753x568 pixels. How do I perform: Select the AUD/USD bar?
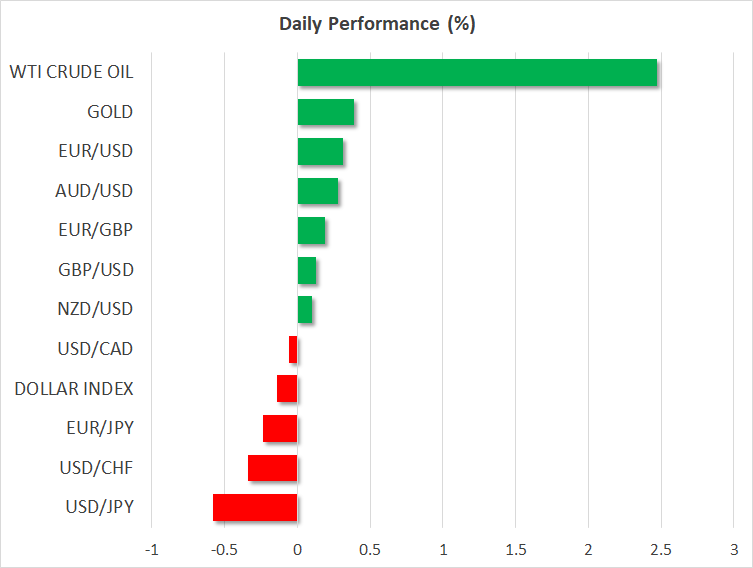317,191
